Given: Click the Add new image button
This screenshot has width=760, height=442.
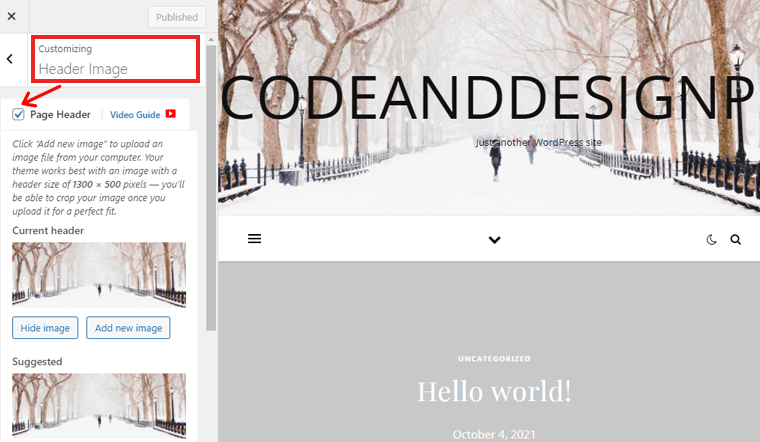Looking at the screenshot, I should tap(128, 328).
